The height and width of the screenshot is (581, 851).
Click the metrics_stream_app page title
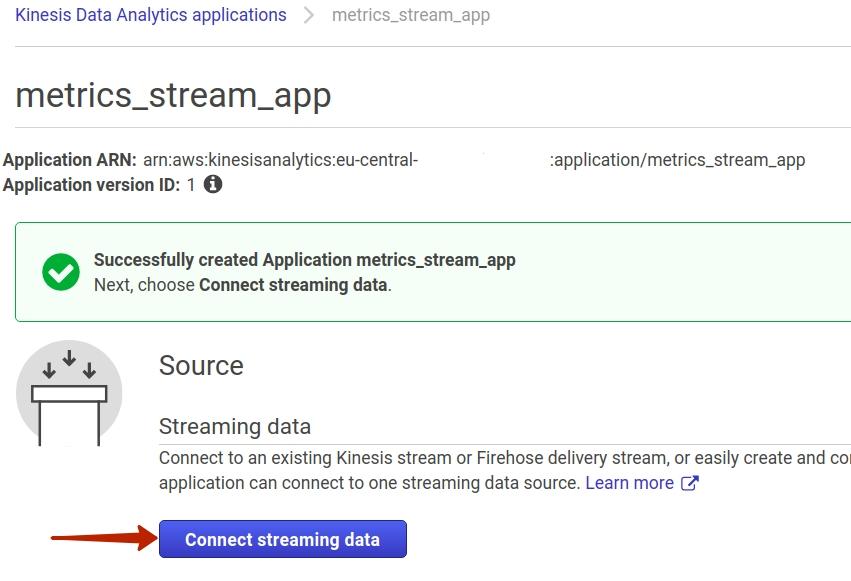[173, 95]
